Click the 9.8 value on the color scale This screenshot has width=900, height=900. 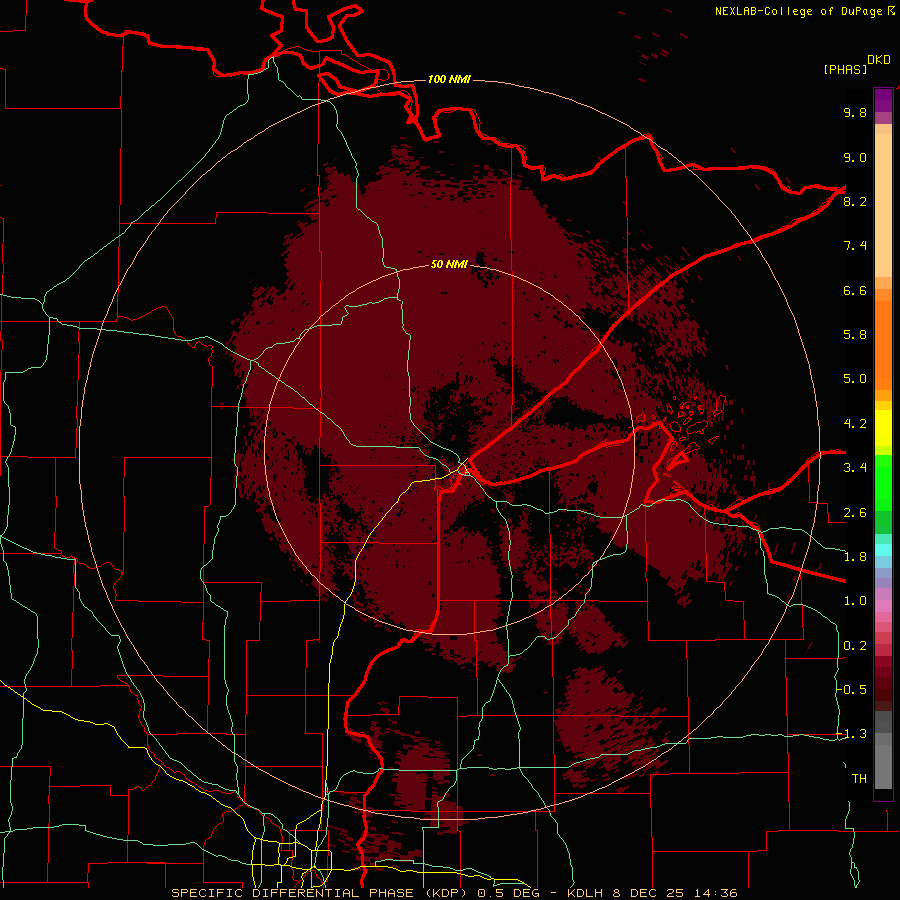[x=855, y=112]
